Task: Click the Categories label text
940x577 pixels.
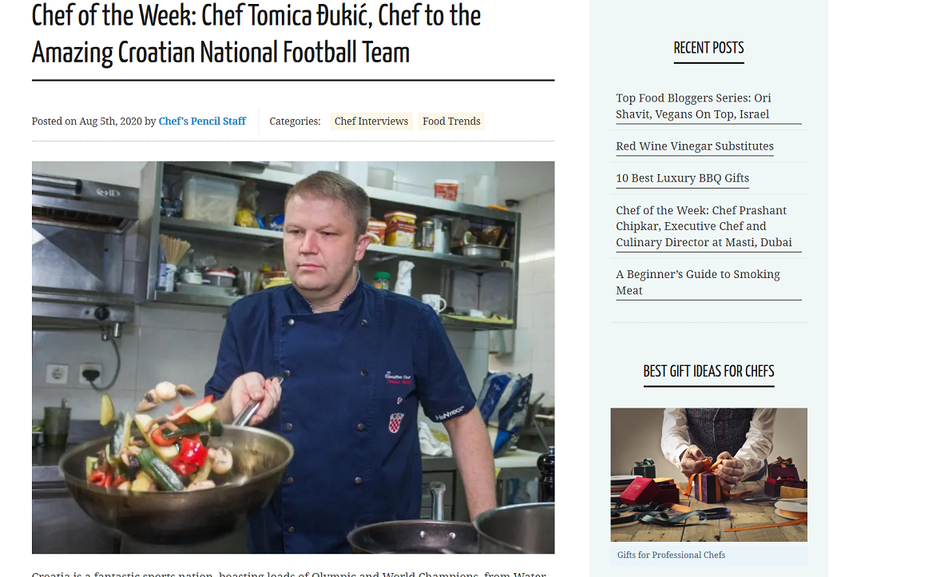Action: click(295, 121)
